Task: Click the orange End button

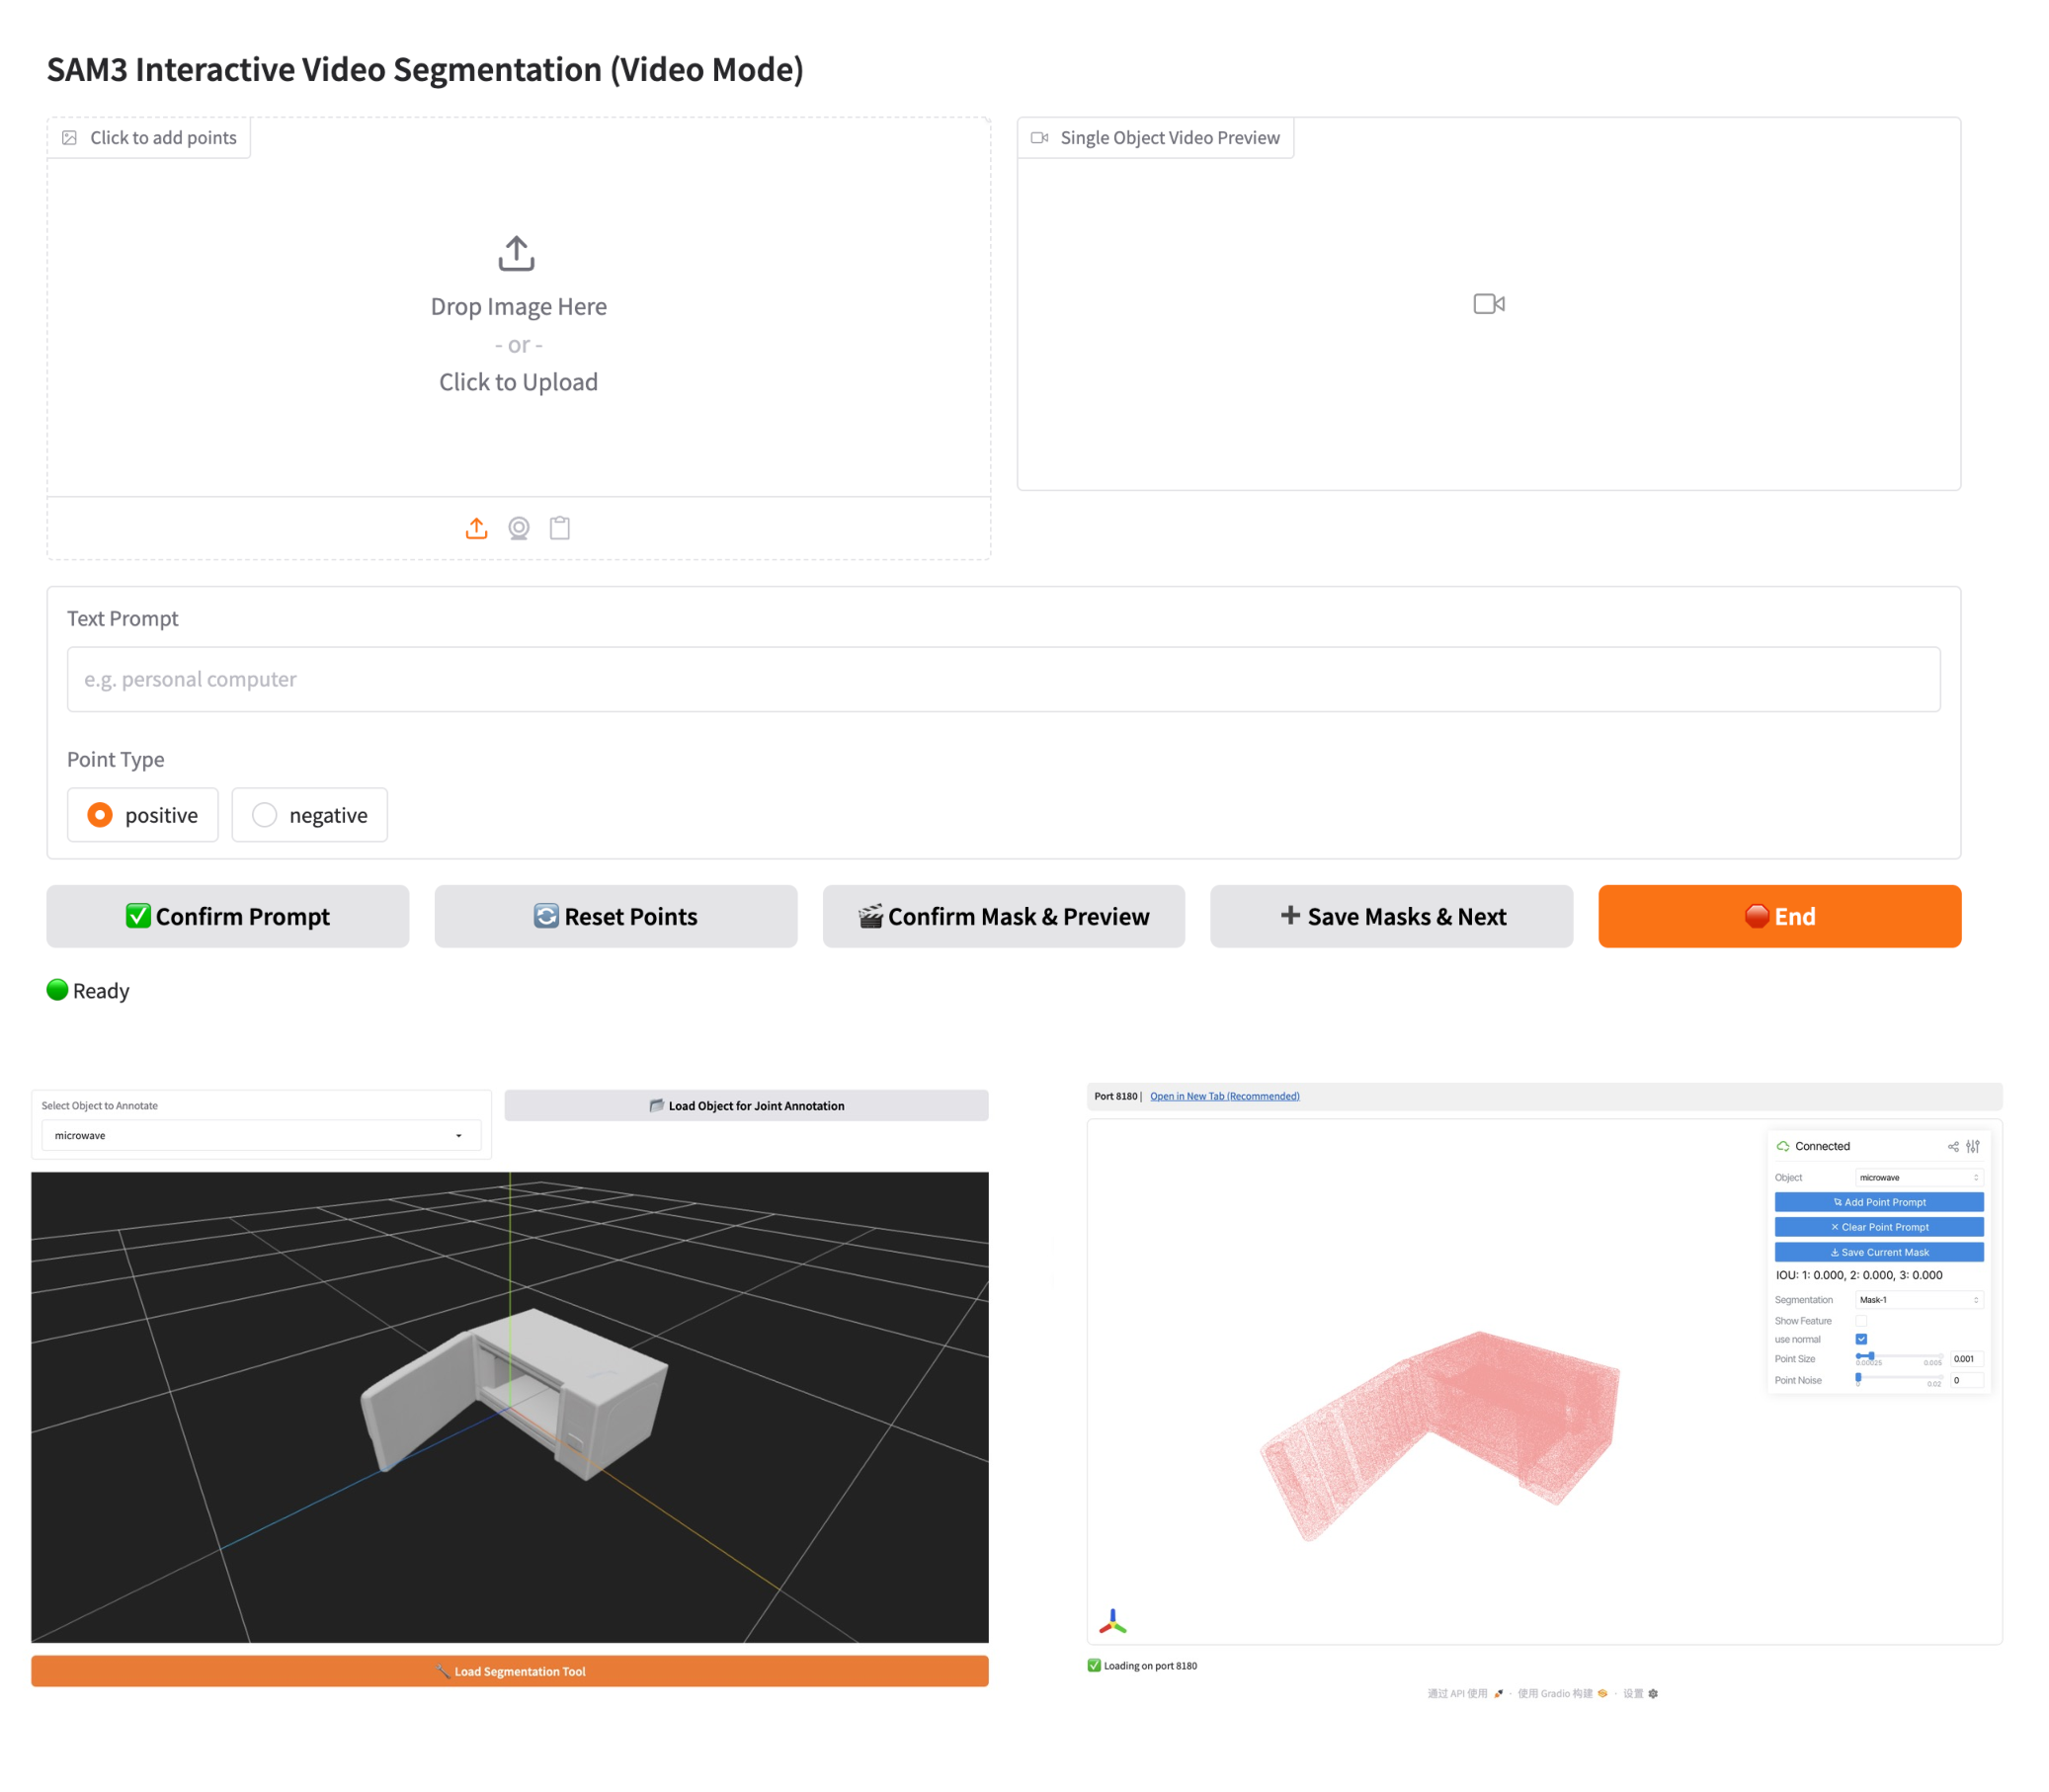Action: [1779, 916]
